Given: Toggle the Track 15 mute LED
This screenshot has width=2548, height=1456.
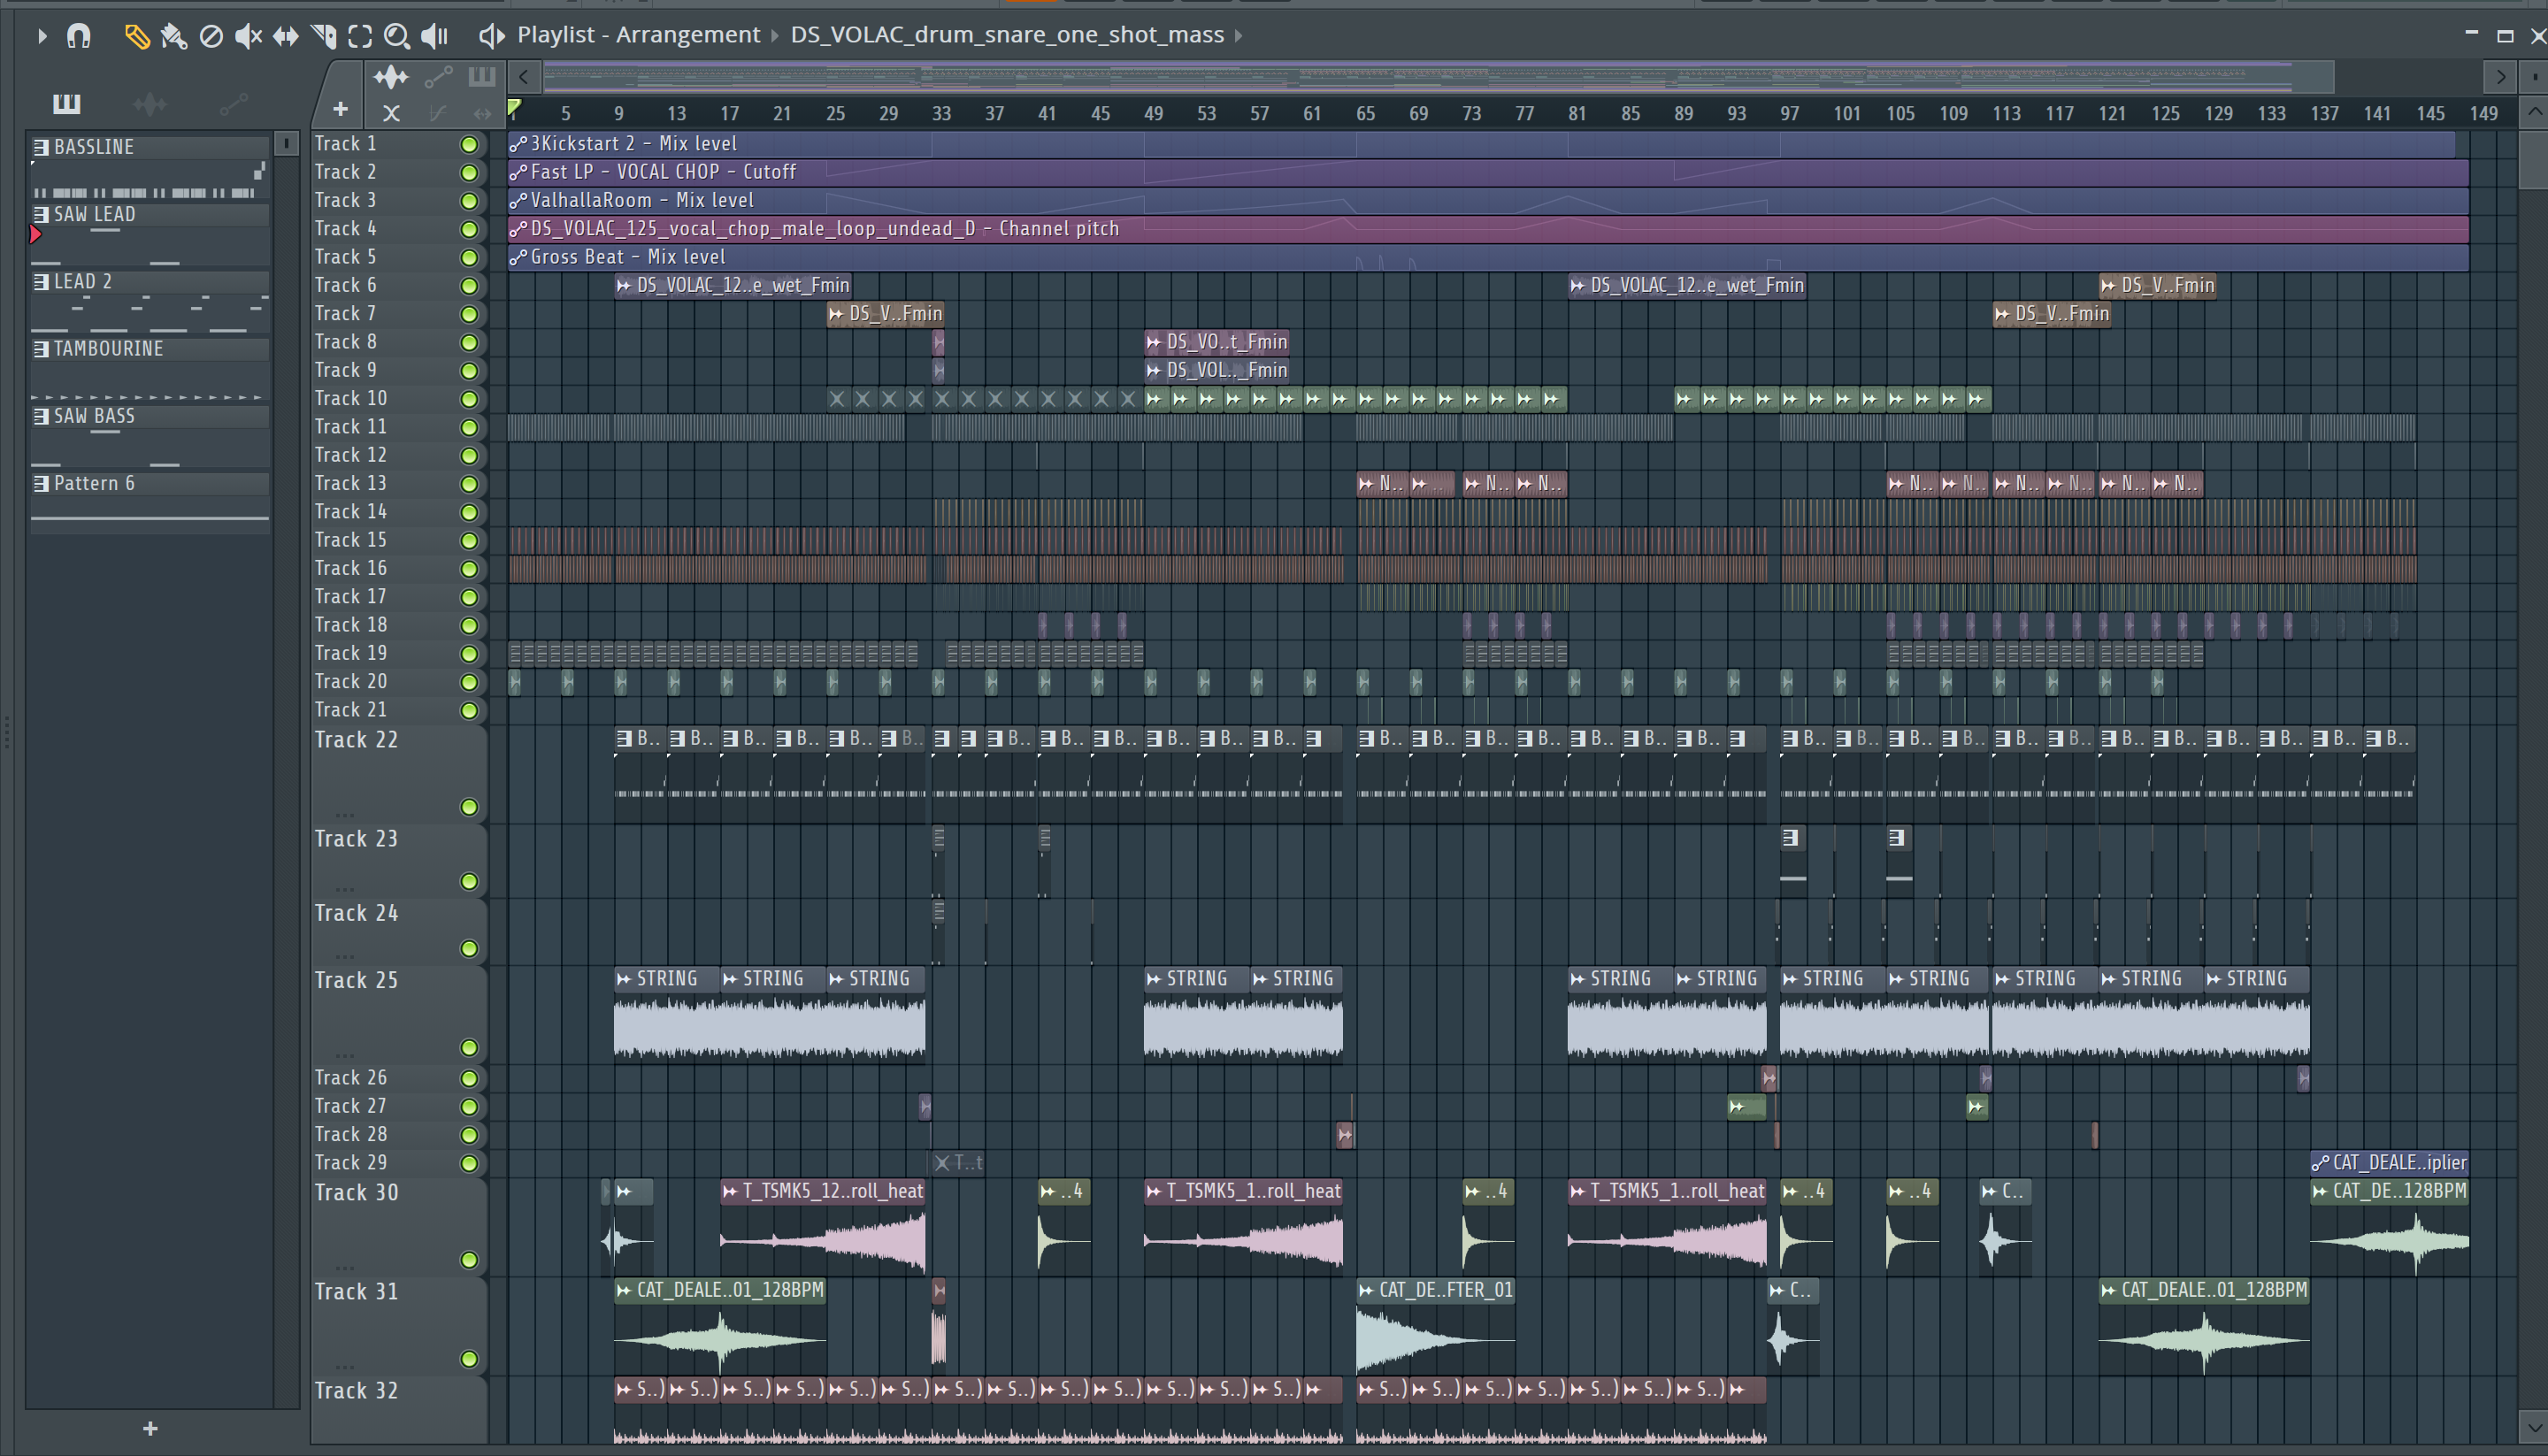Looking at the screenshot, I should (x=469, y=541).
